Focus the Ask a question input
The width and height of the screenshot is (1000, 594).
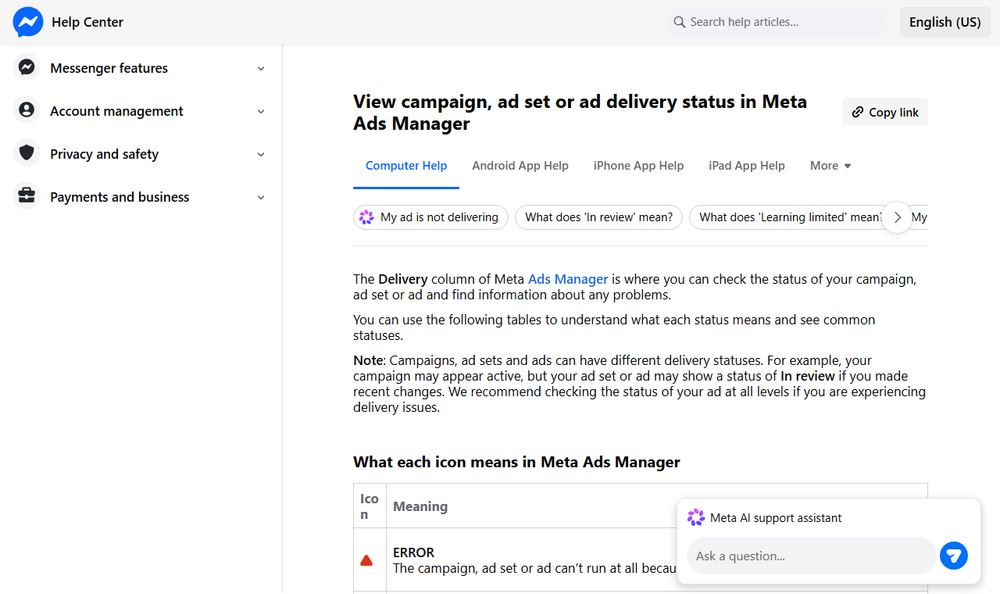pyautogui.click(x=811, y=556)
